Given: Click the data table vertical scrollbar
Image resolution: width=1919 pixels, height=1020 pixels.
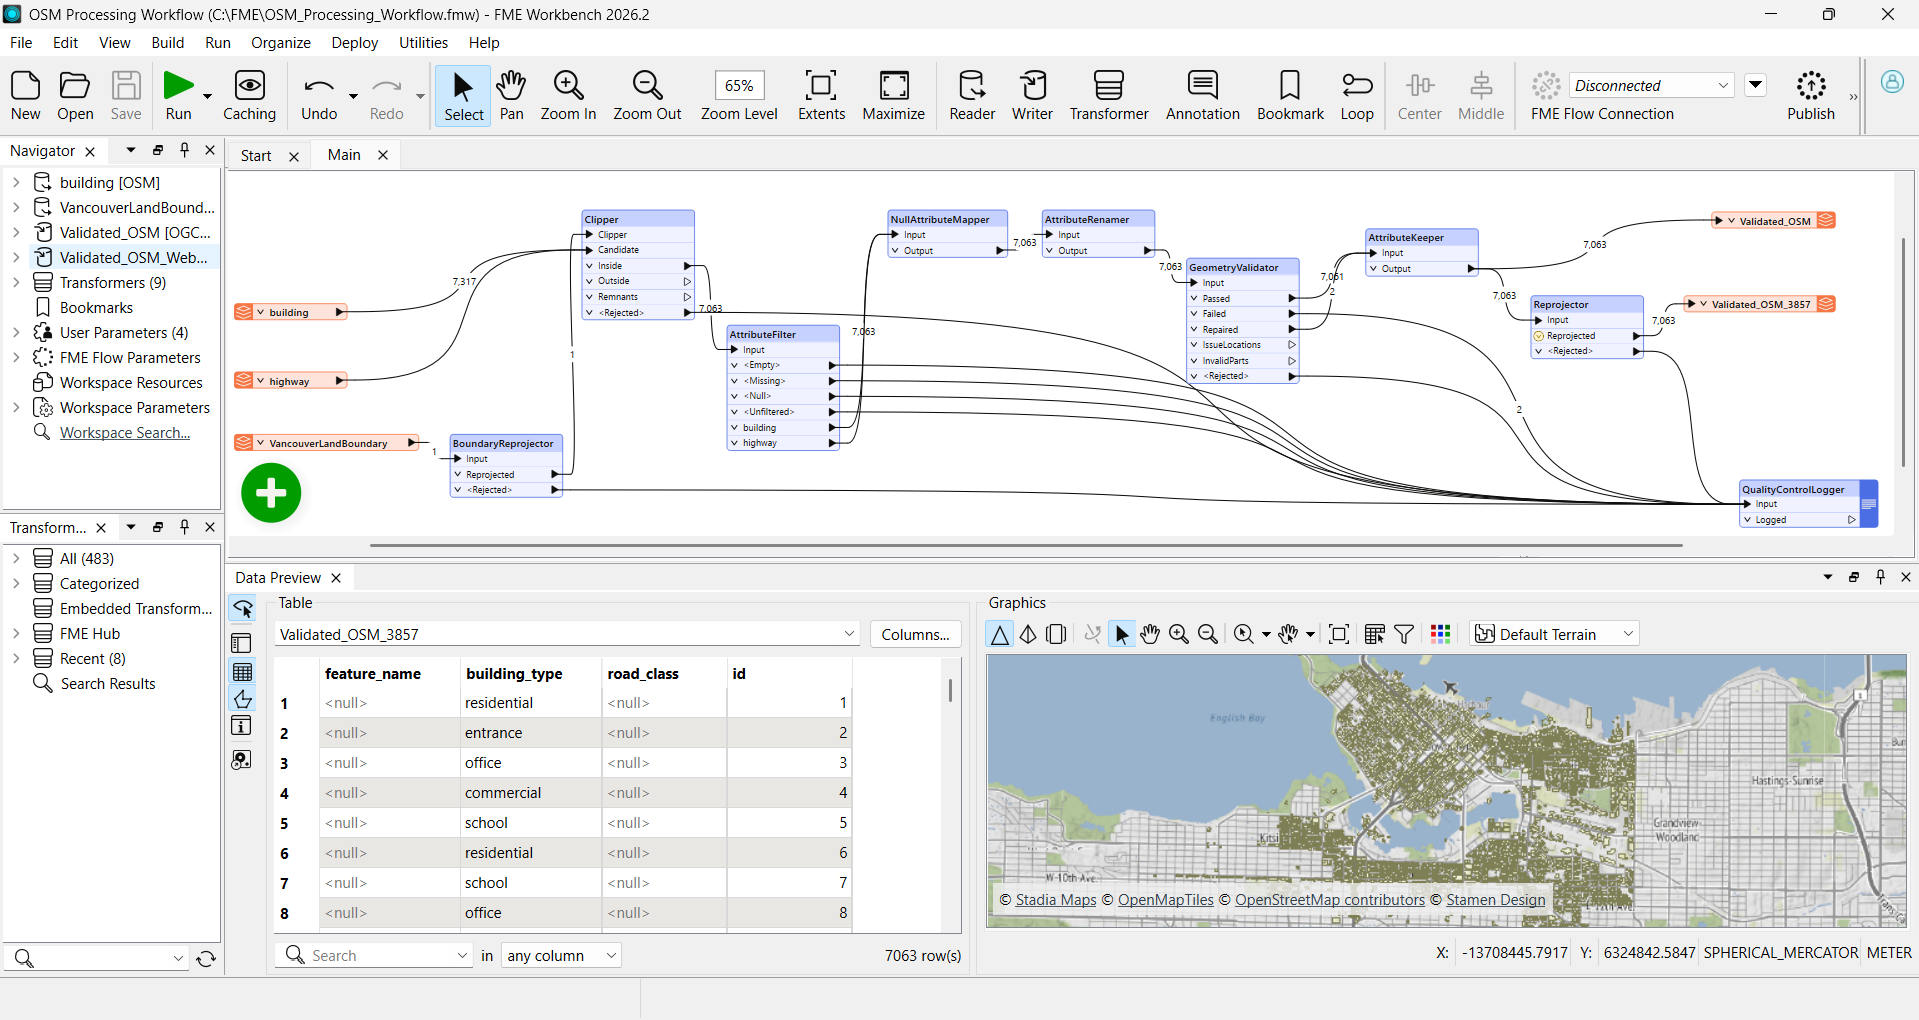Looking at the screenshot, I should 950,690.
